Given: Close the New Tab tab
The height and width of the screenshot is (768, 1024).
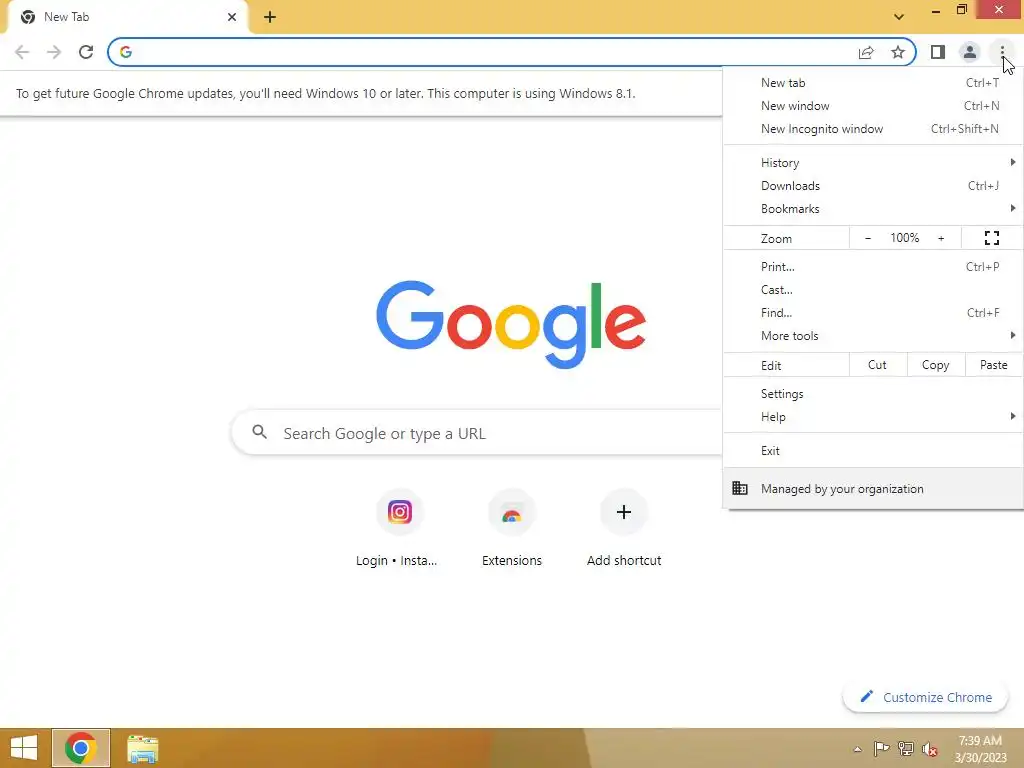Looking at the screenshot, I should point(232,17).
